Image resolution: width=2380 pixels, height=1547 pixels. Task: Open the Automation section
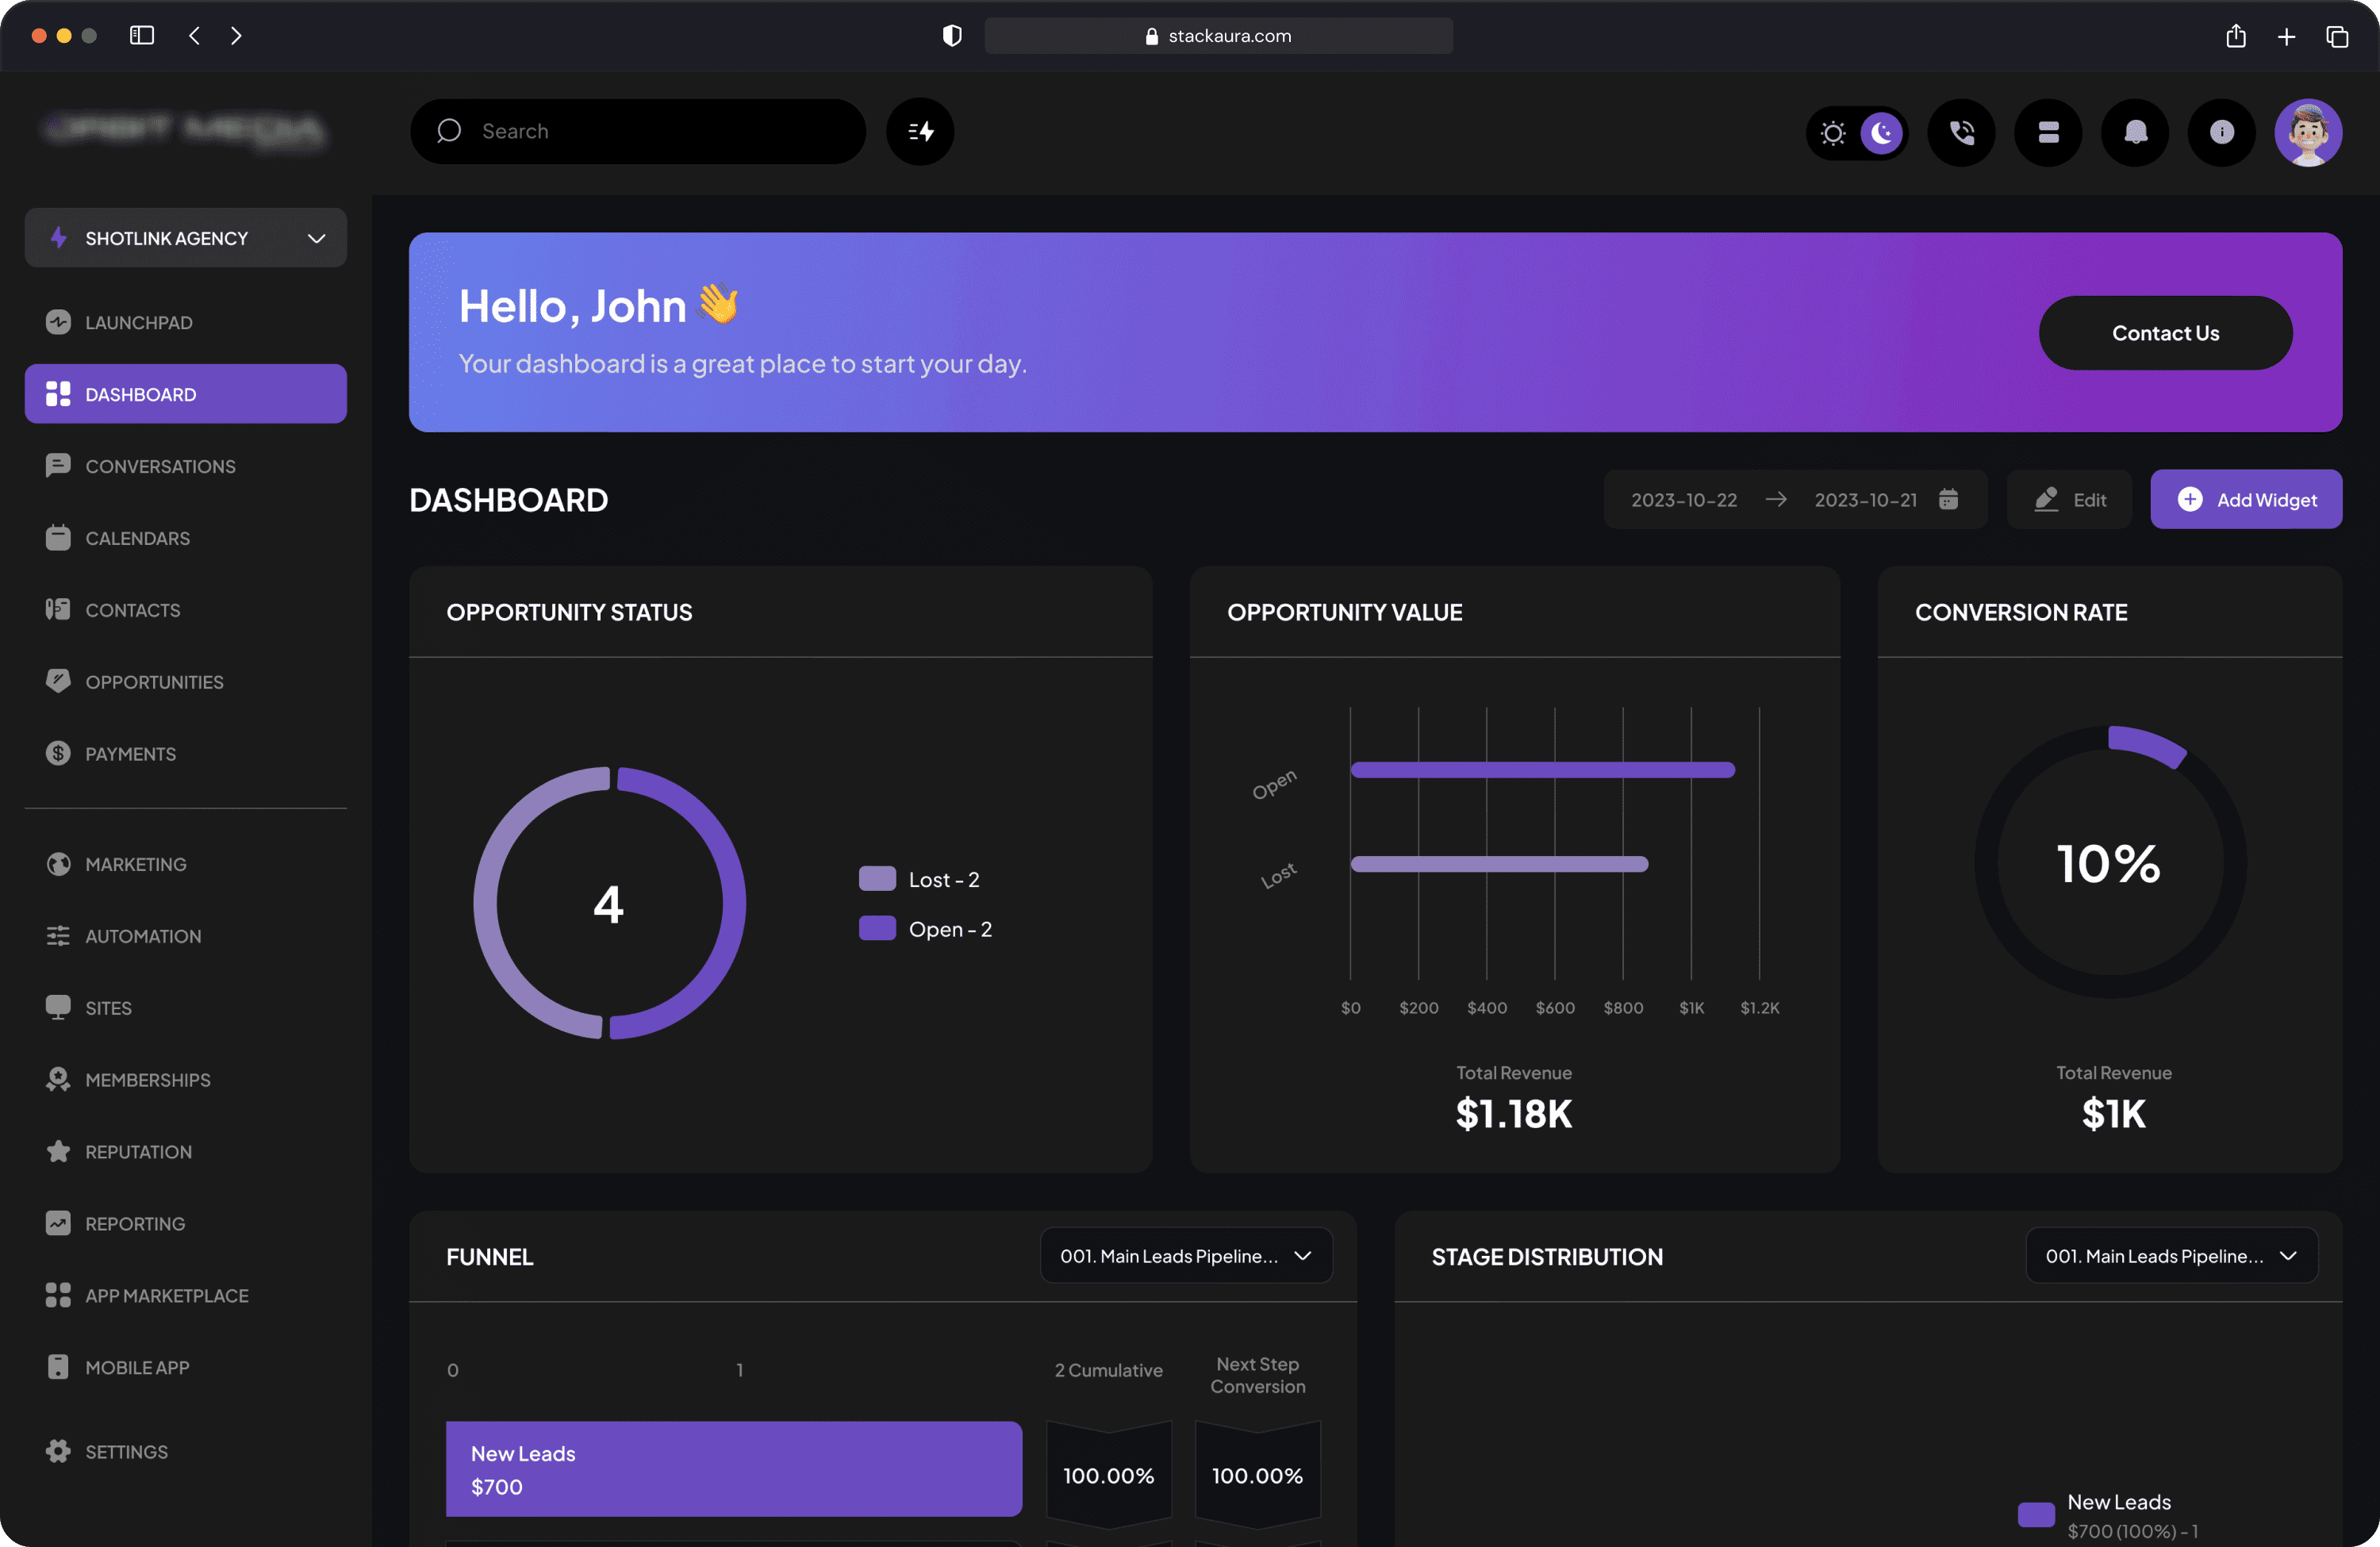tap(143, 936)
